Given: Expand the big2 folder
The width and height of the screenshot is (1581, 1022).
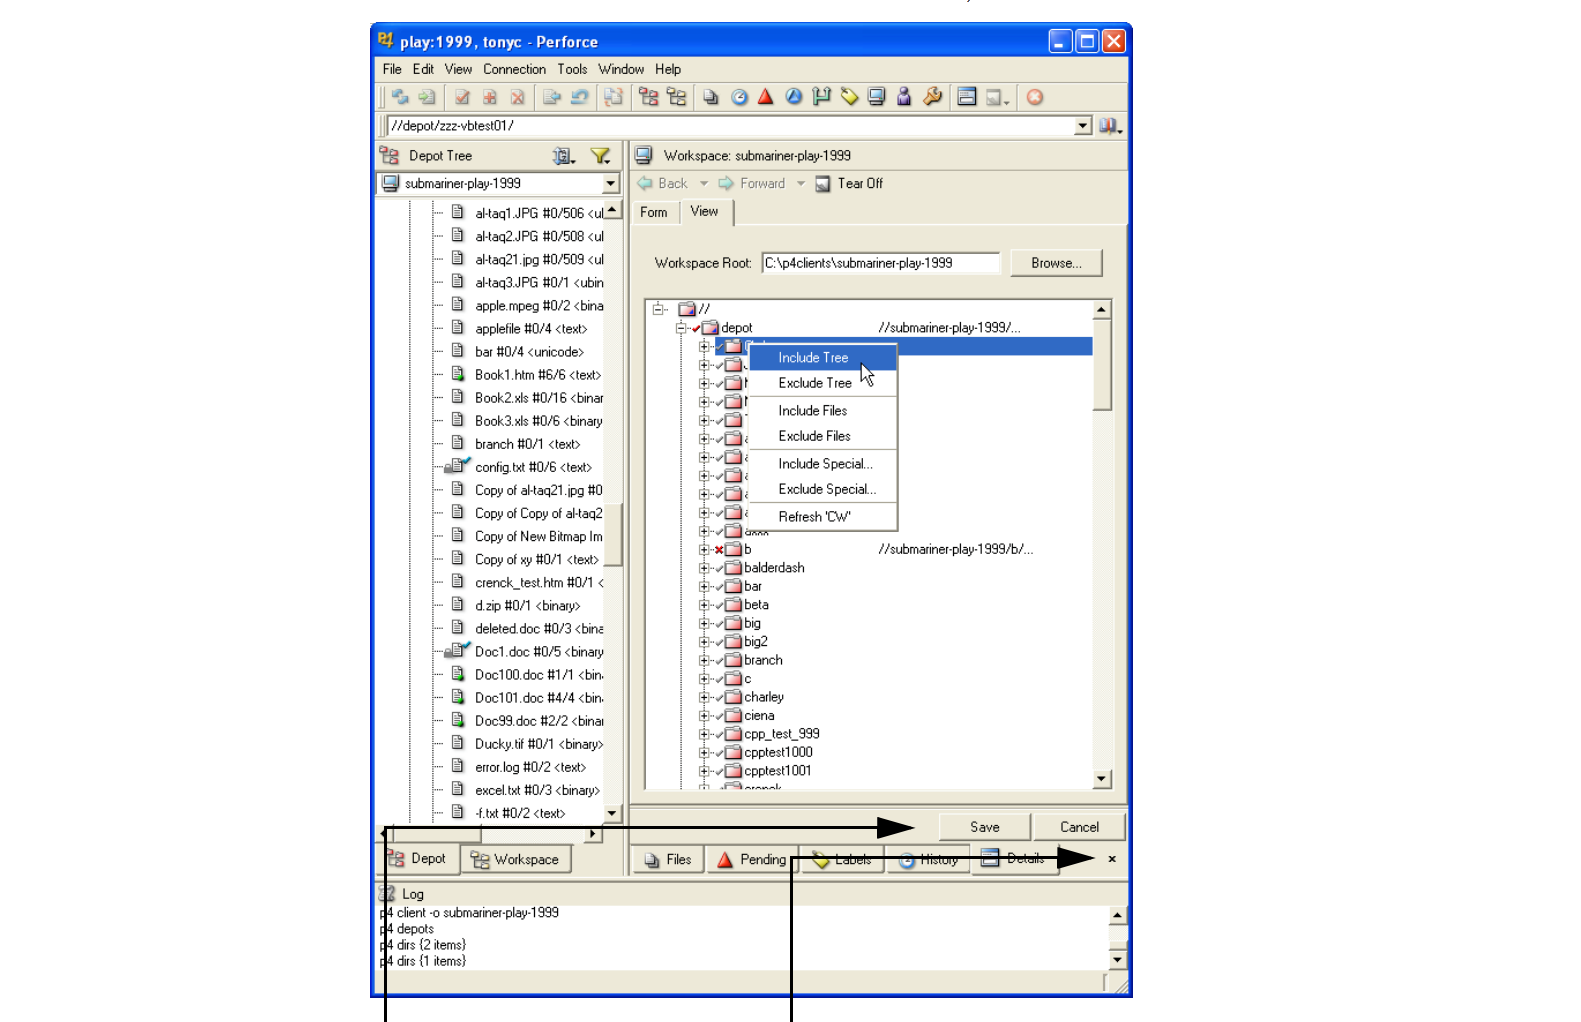Looking at the screenshot, I should pyautogui.click(x=704, y=642).
